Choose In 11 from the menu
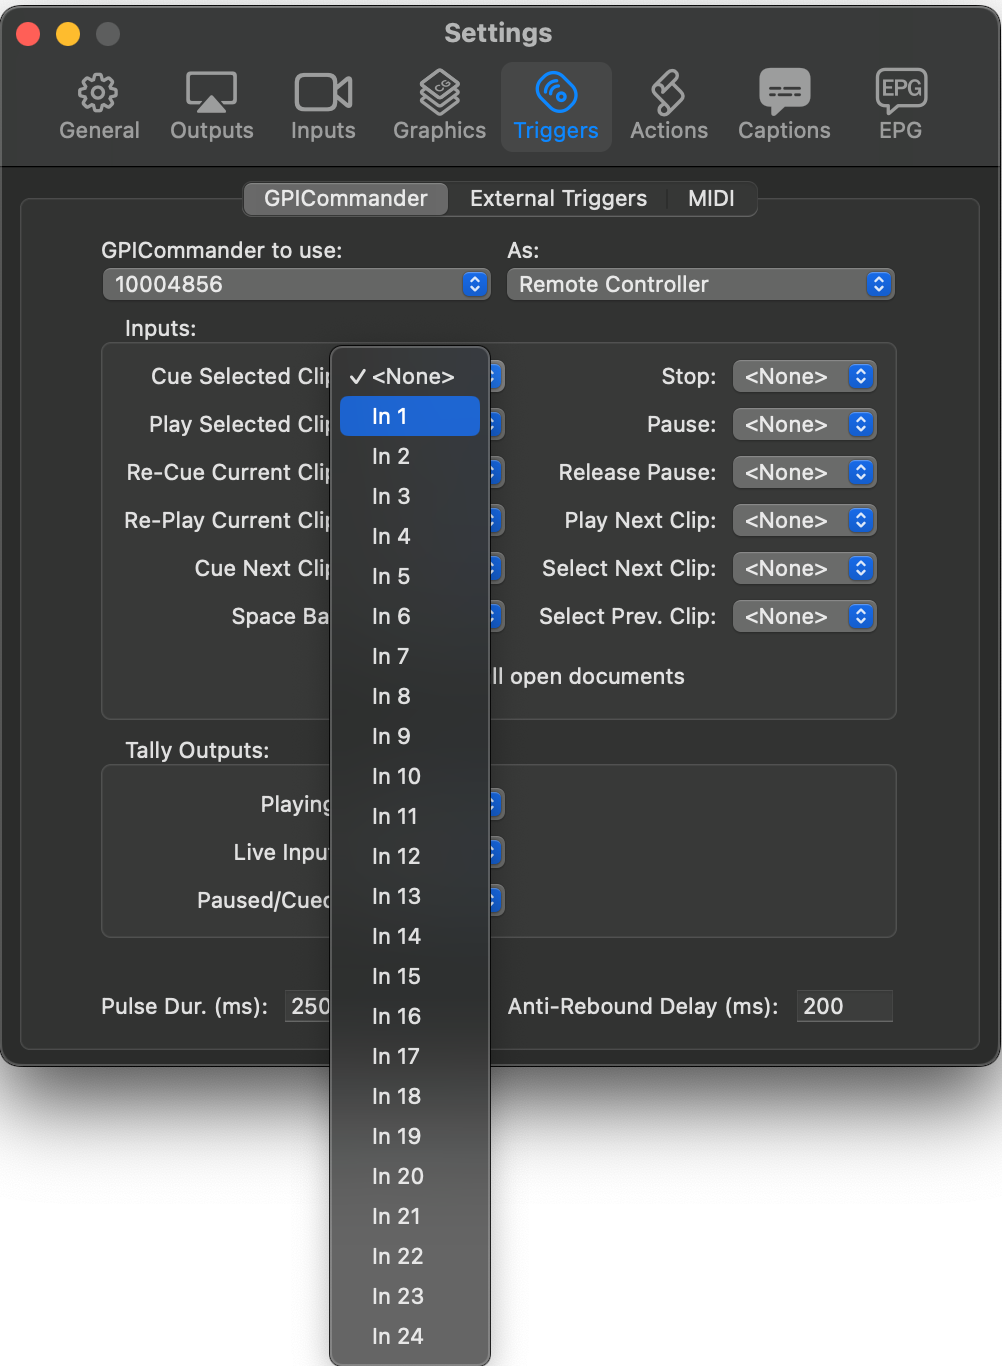Screen dimensions: 1002x1366 tap(410, 816)
